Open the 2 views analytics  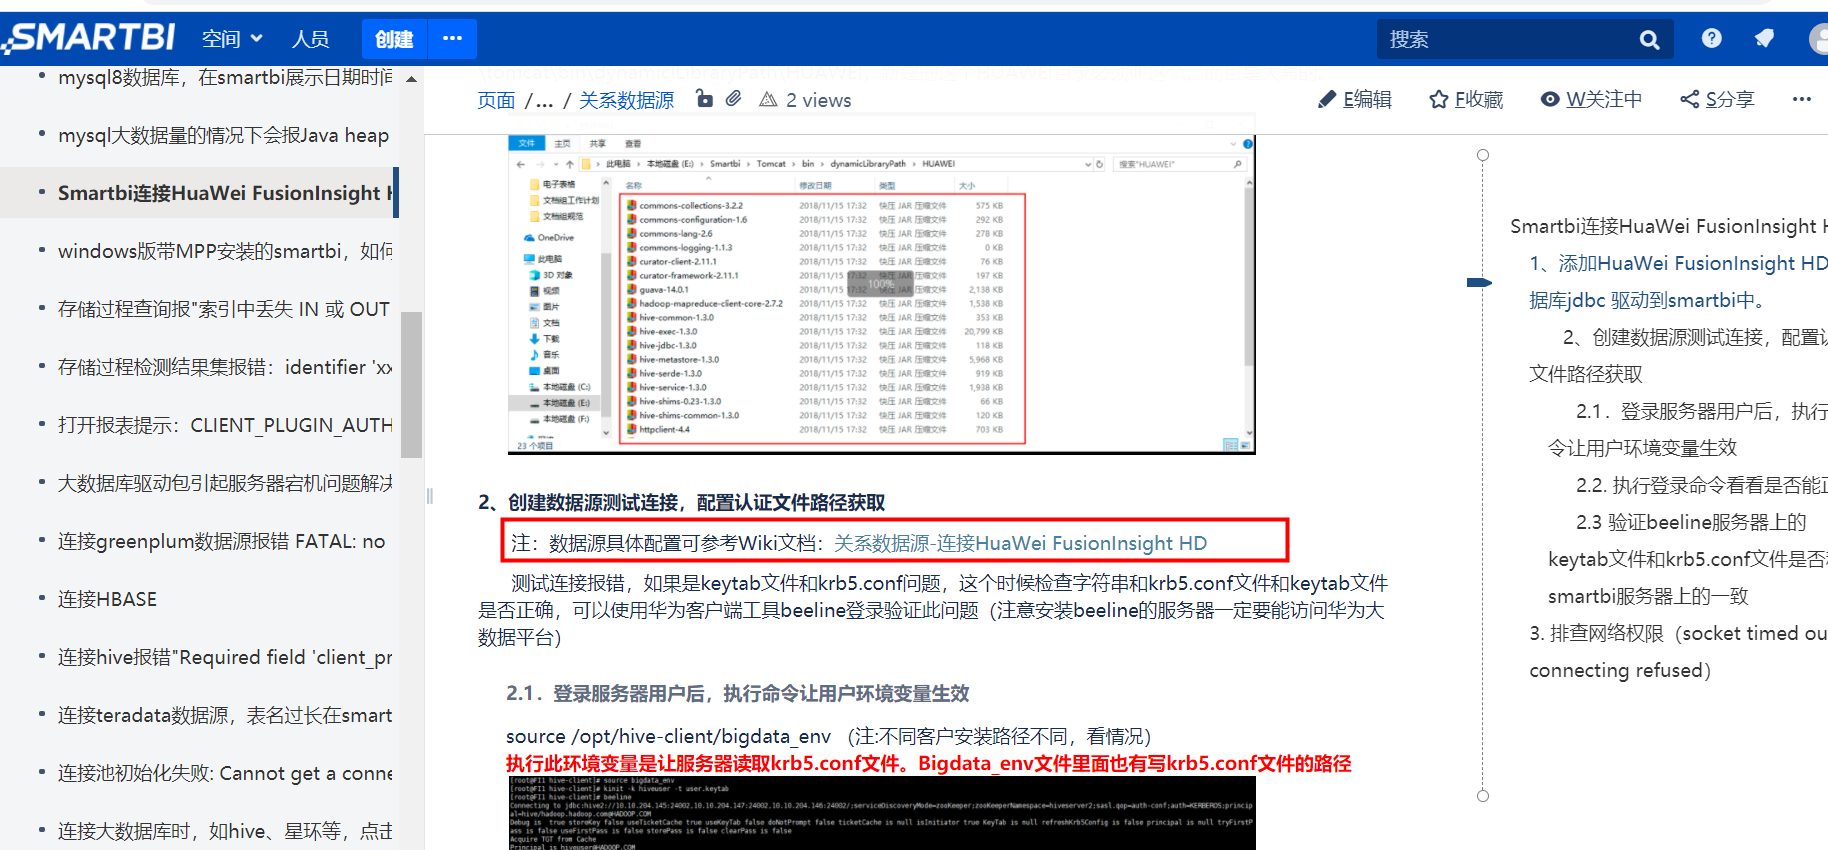click(x=818, y=100)
